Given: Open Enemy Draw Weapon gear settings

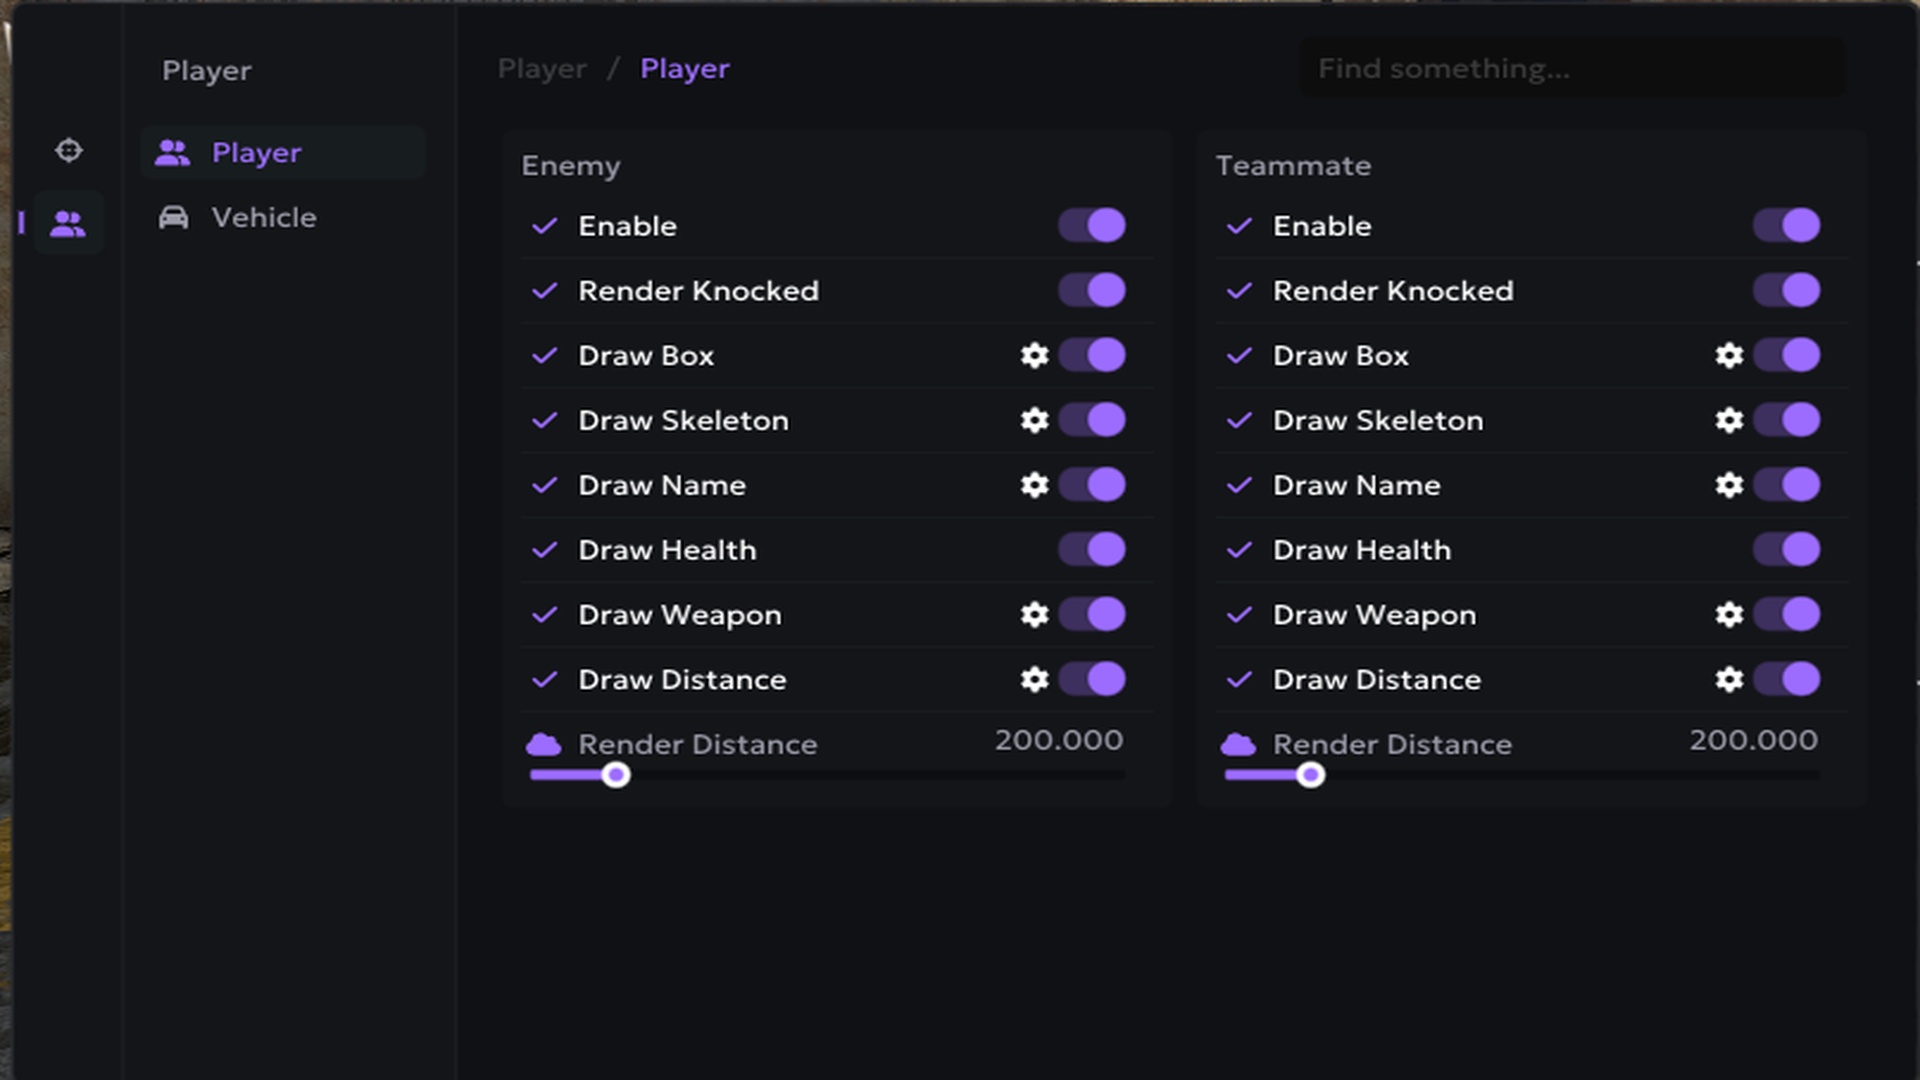Looking at the screenshot, I should click(1034, 614).
